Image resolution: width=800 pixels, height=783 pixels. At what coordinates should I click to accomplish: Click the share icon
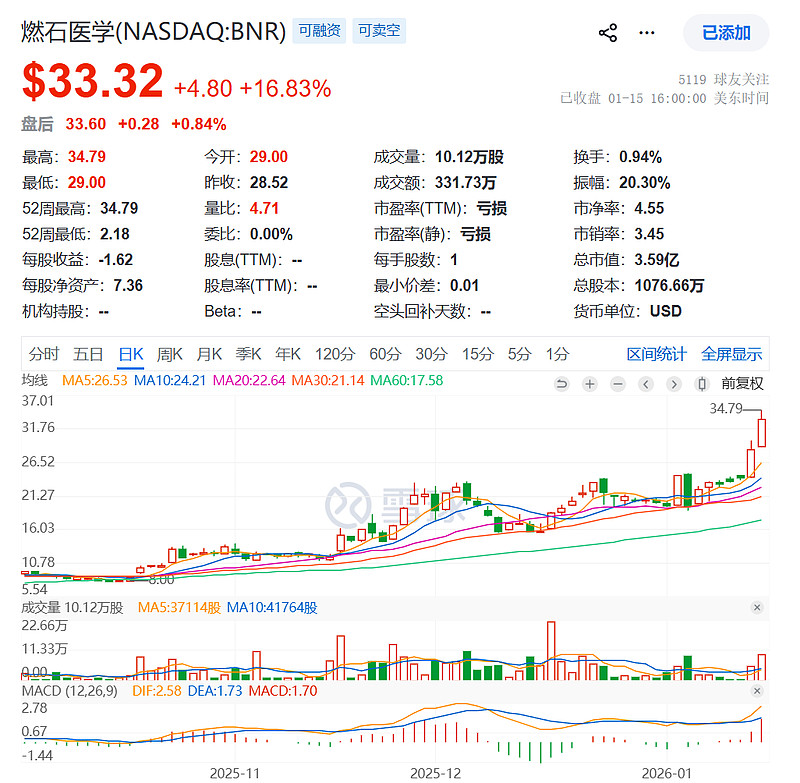pyautogui.click(x=608, y=33)
